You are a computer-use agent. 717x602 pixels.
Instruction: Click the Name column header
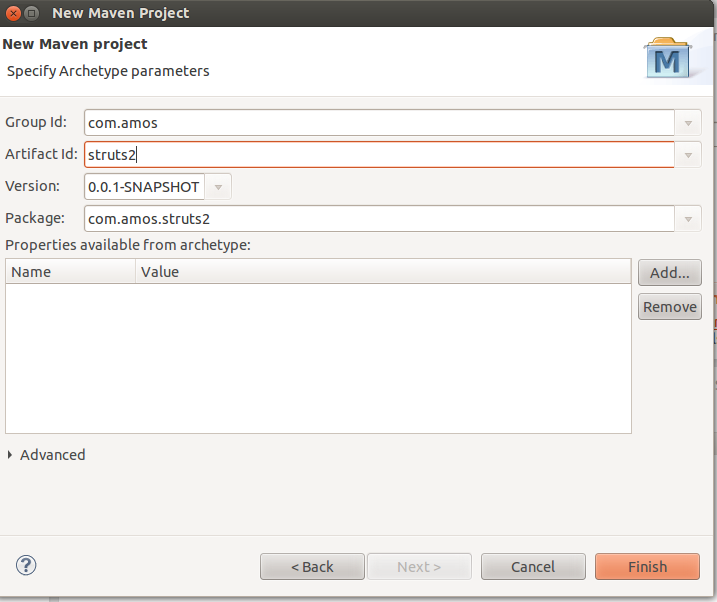click(70, 271)
